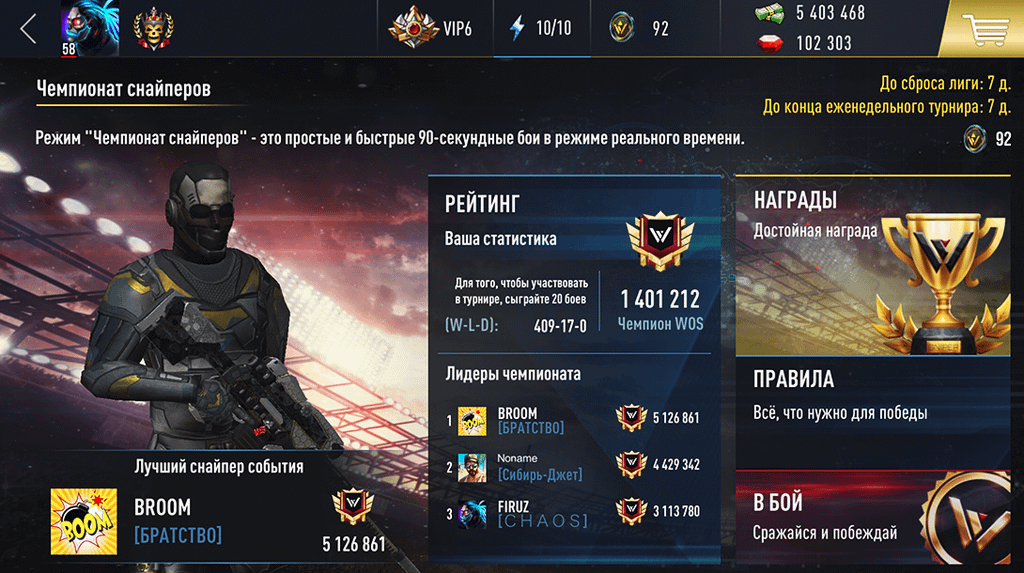Image resolution: width=1024 pixels, height=573 pixels.
Task: Tap the lightning energy 10/10 counter
Action: [x=541, y=28]
